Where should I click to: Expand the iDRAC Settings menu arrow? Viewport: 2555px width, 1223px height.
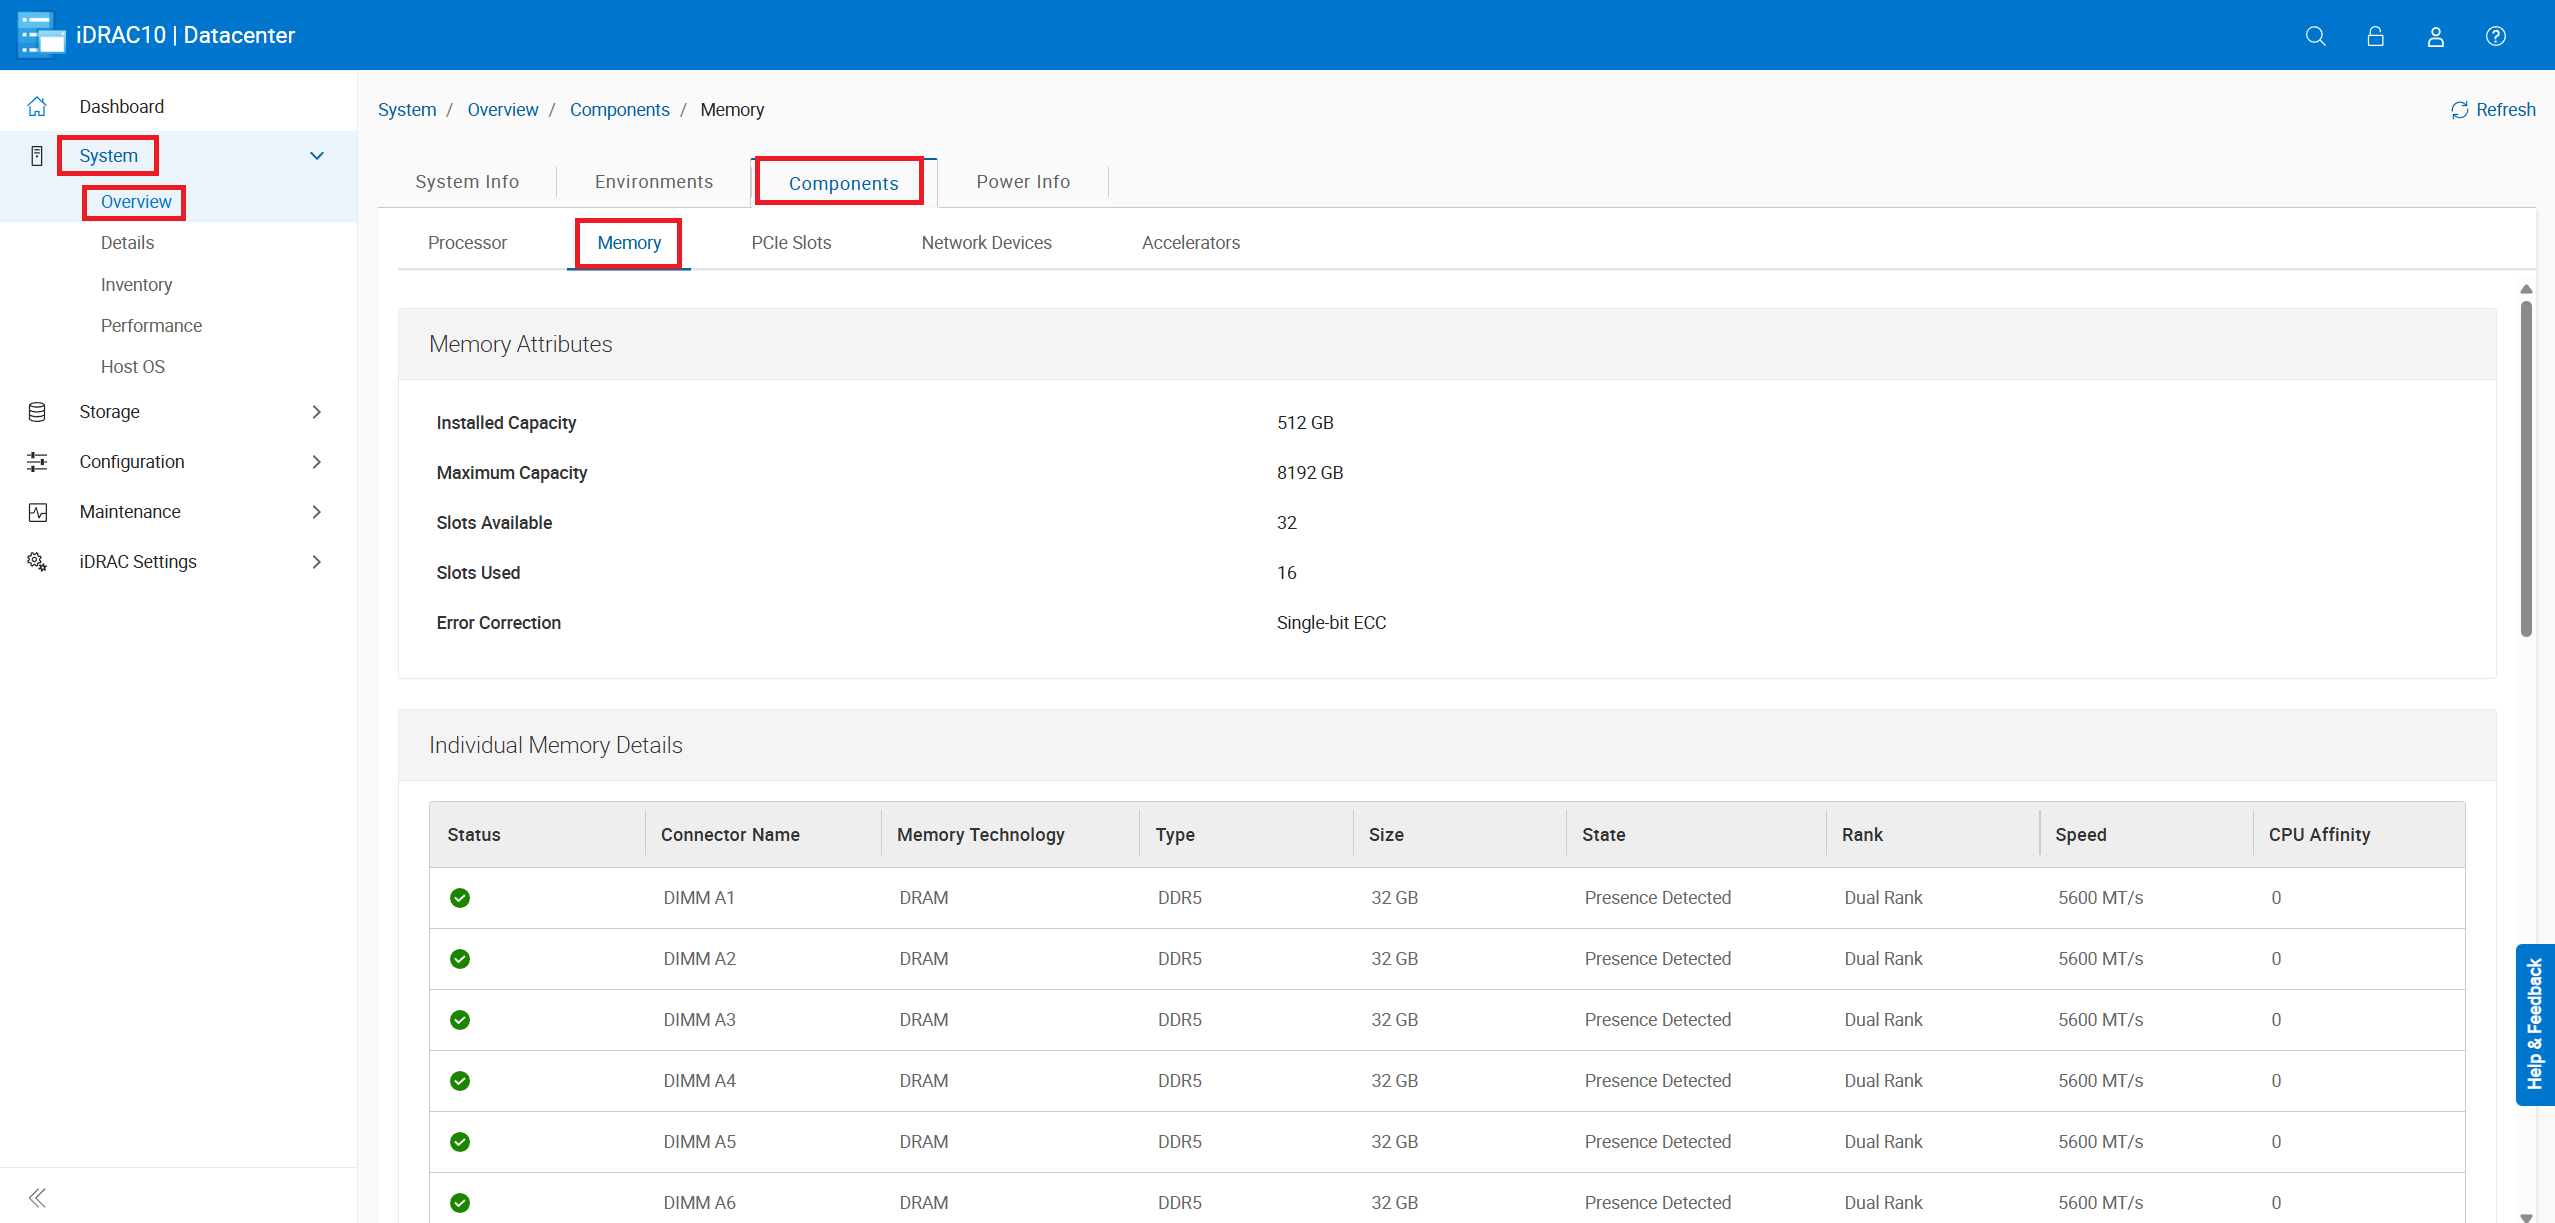(317, 562)
